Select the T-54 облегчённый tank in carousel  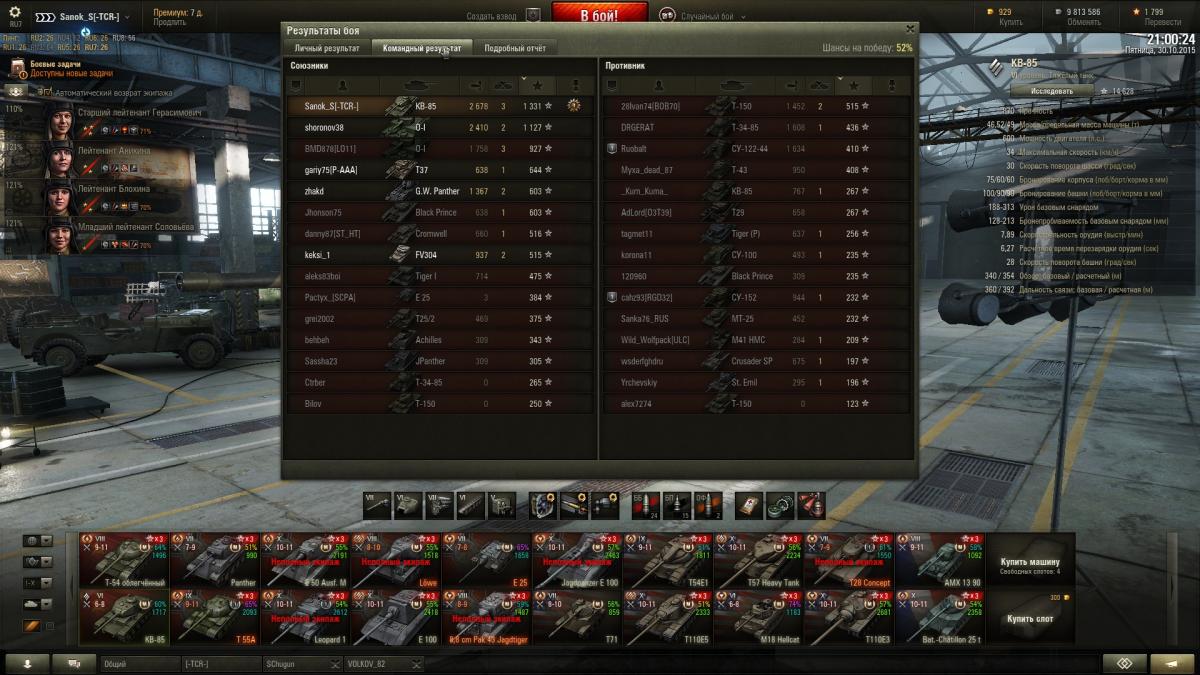[x=124, y=560]
